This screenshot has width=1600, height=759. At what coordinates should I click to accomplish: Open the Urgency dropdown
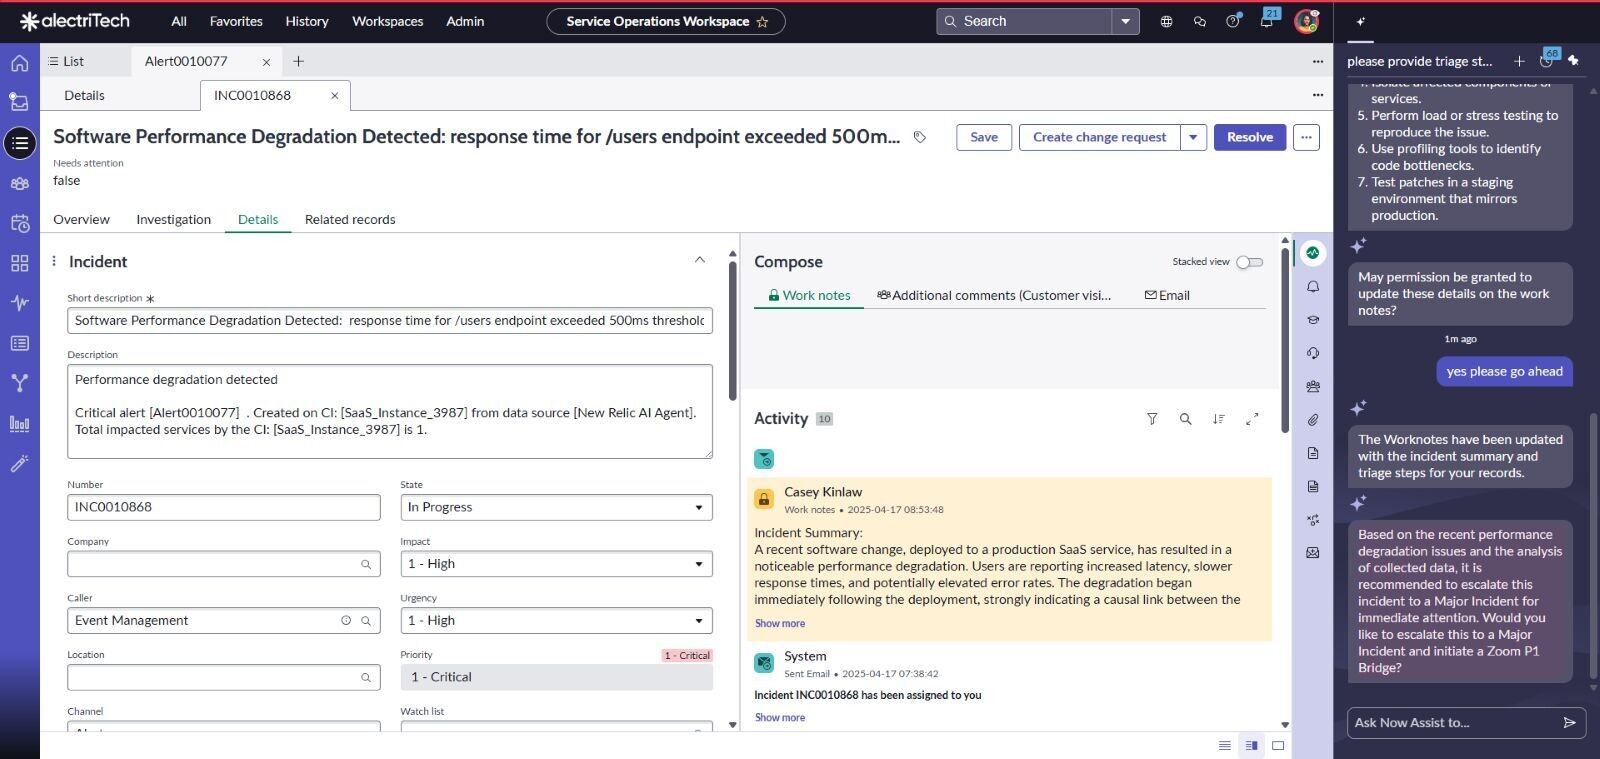[556, 620]
